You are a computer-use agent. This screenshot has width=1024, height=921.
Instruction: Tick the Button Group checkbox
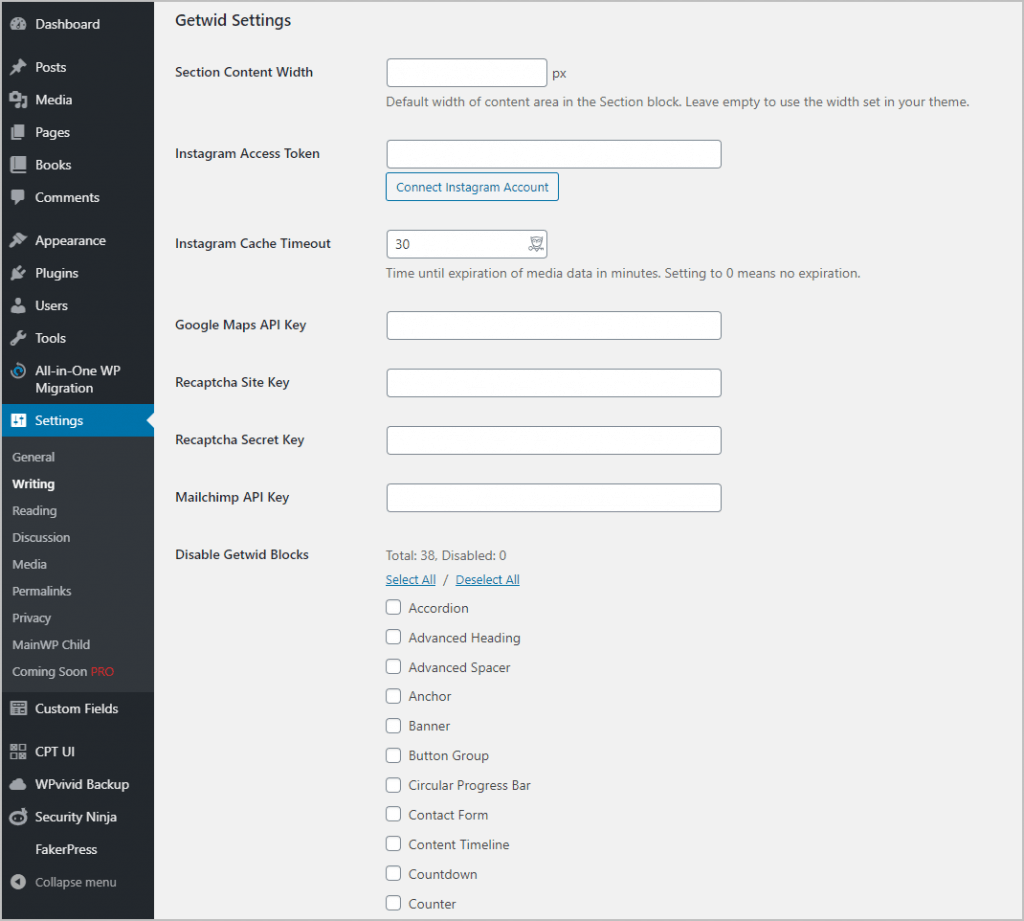click(393, 756)
